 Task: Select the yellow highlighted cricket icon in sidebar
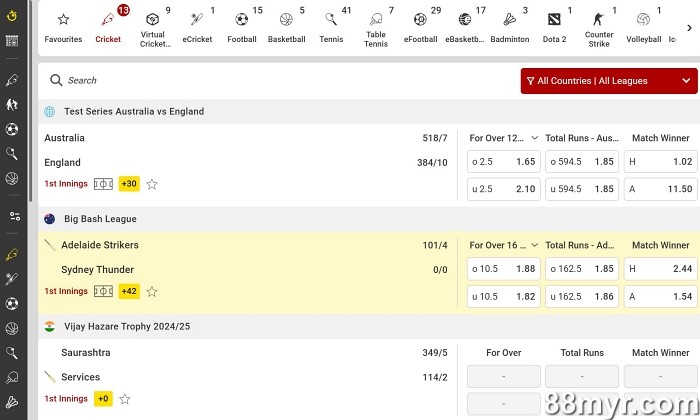pos(12,254)
